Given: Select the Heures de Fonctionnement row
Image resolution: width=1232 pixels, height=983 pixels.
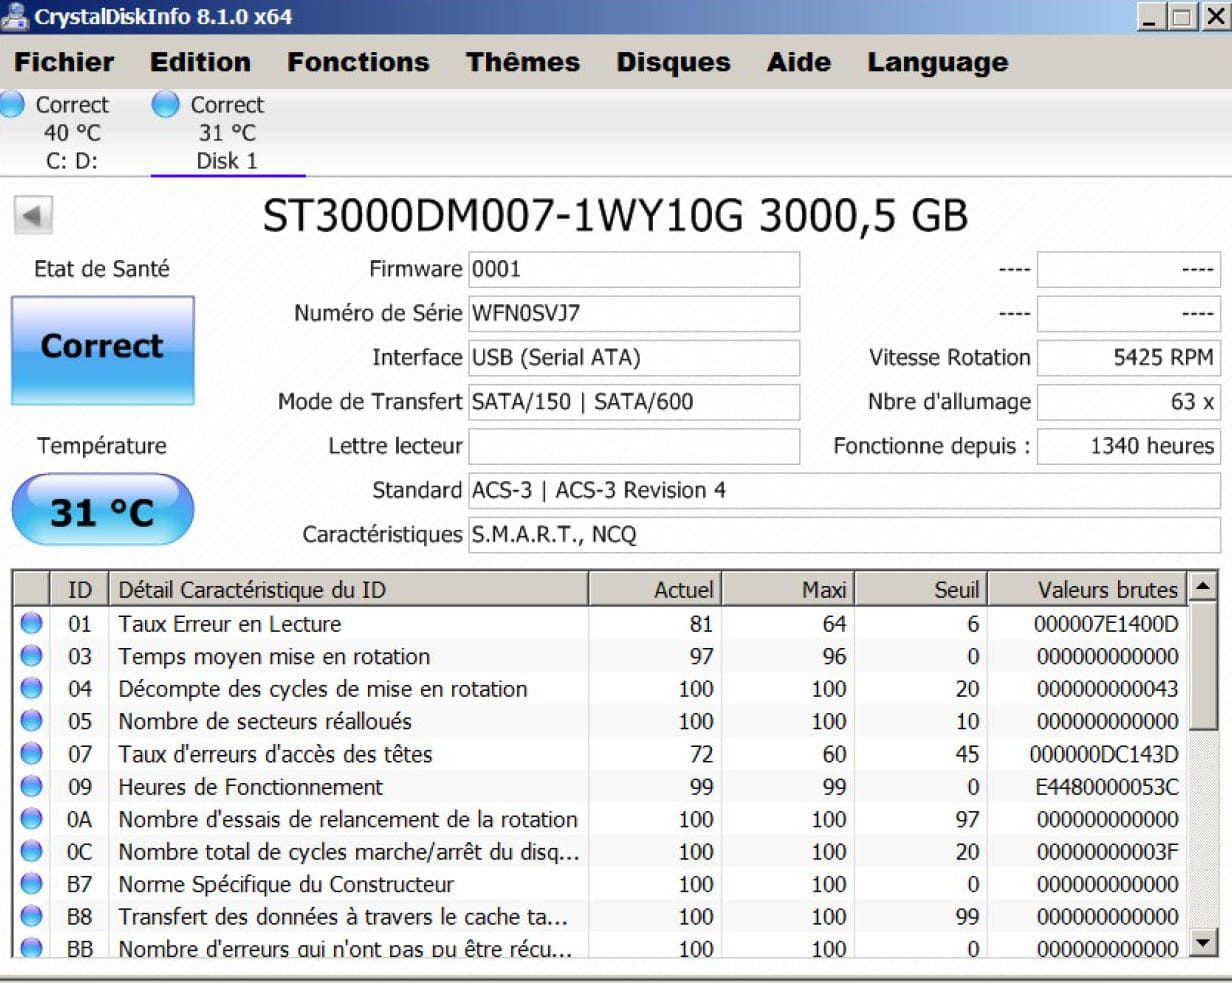Looking at the screenshot, I should pyautogui.click(x=600, y=786).
